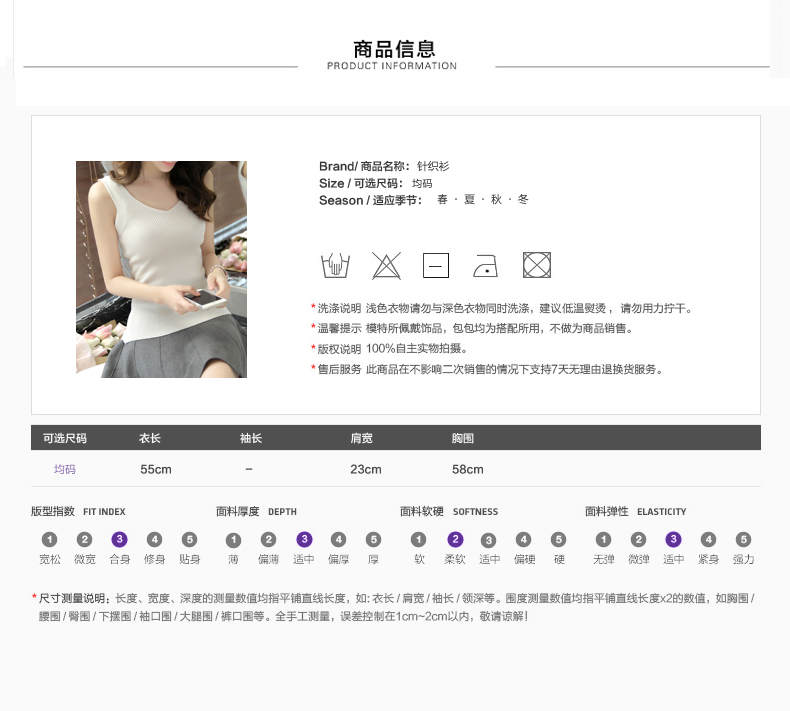Screen dimensions: 790x711
Task: Click the dry flat square icon
Action: 435,266
